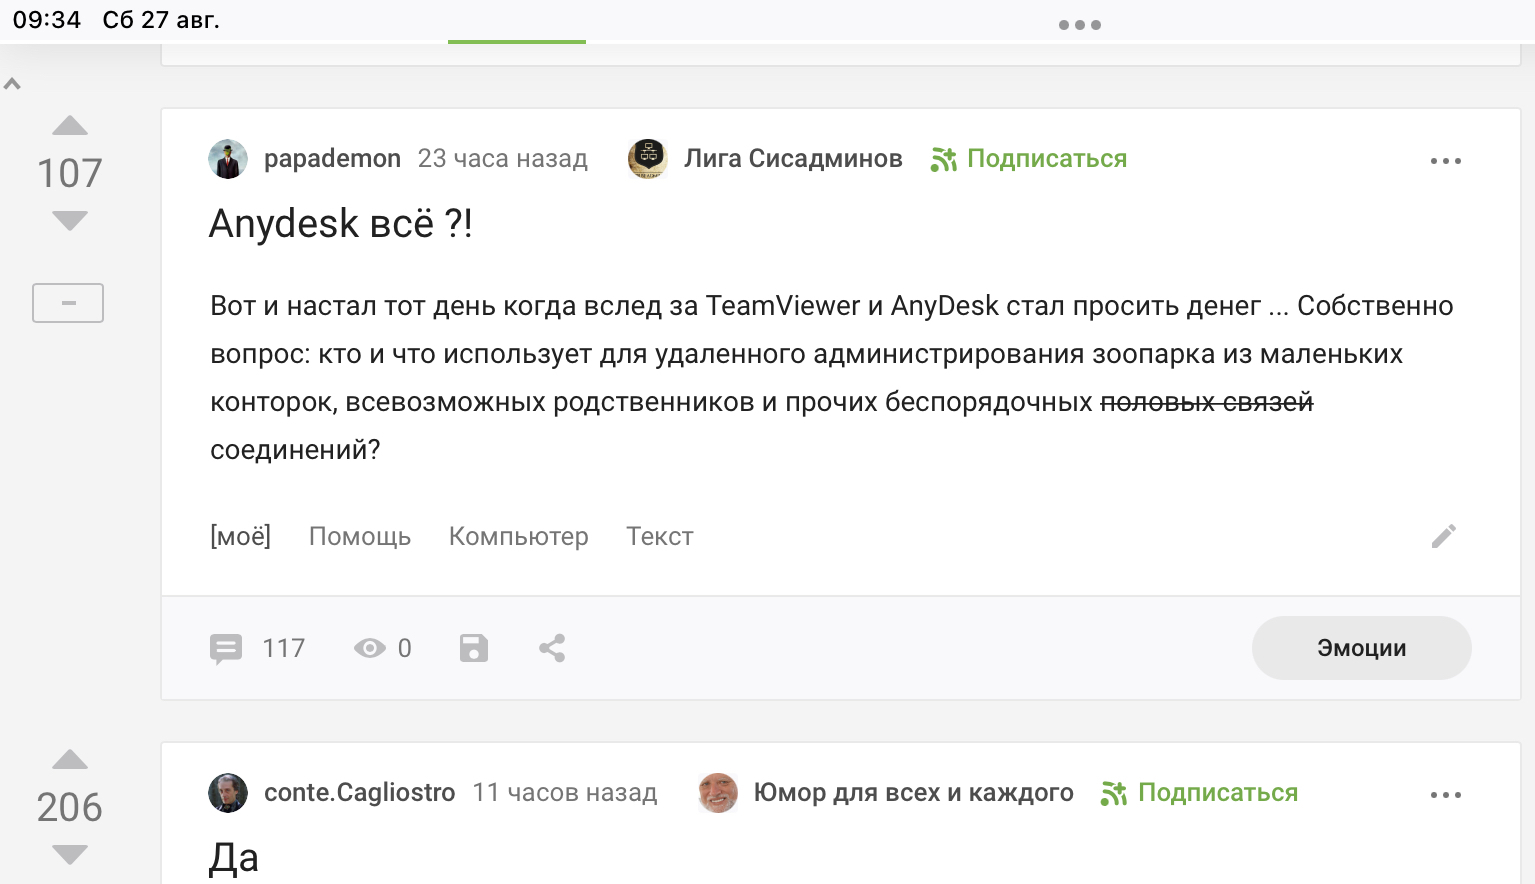Go to Юмор для всех и каждого community
The width and height of the screenshot is (1535, 884).
tap(913, 793)
